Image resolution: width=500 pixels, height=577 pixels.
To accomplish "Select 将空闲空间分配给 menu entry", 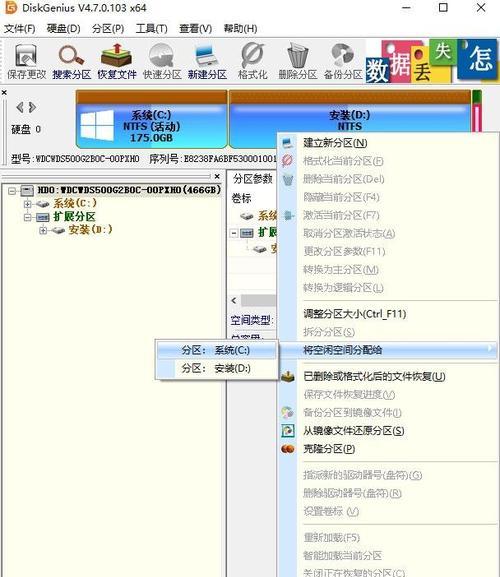I will click(x=388, y=349).
